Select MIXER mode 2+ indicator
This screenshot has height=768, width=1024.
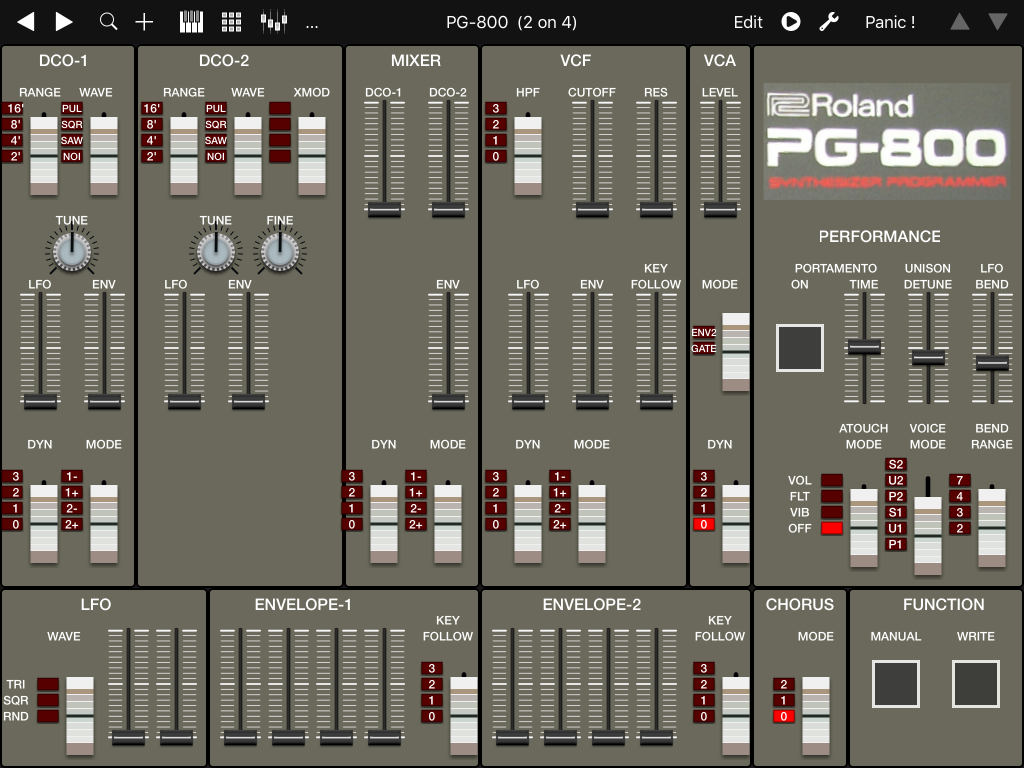[x=416, y=524]
